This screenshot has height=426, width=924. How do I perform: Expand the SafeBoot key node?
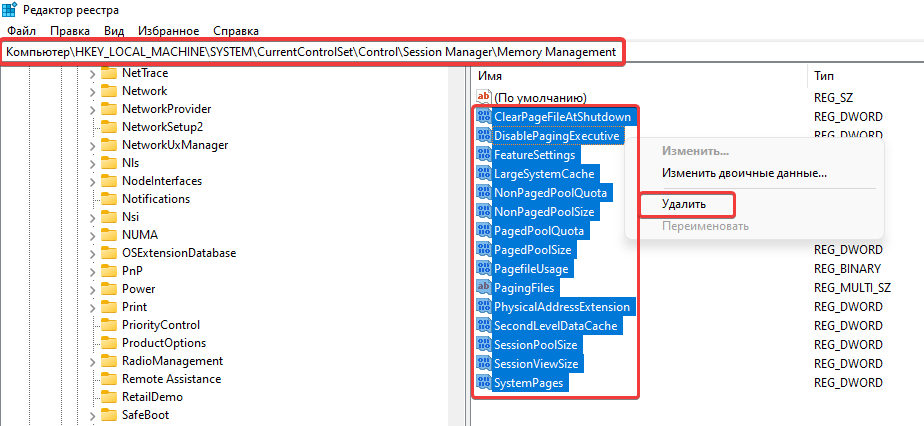coord(92,415)
